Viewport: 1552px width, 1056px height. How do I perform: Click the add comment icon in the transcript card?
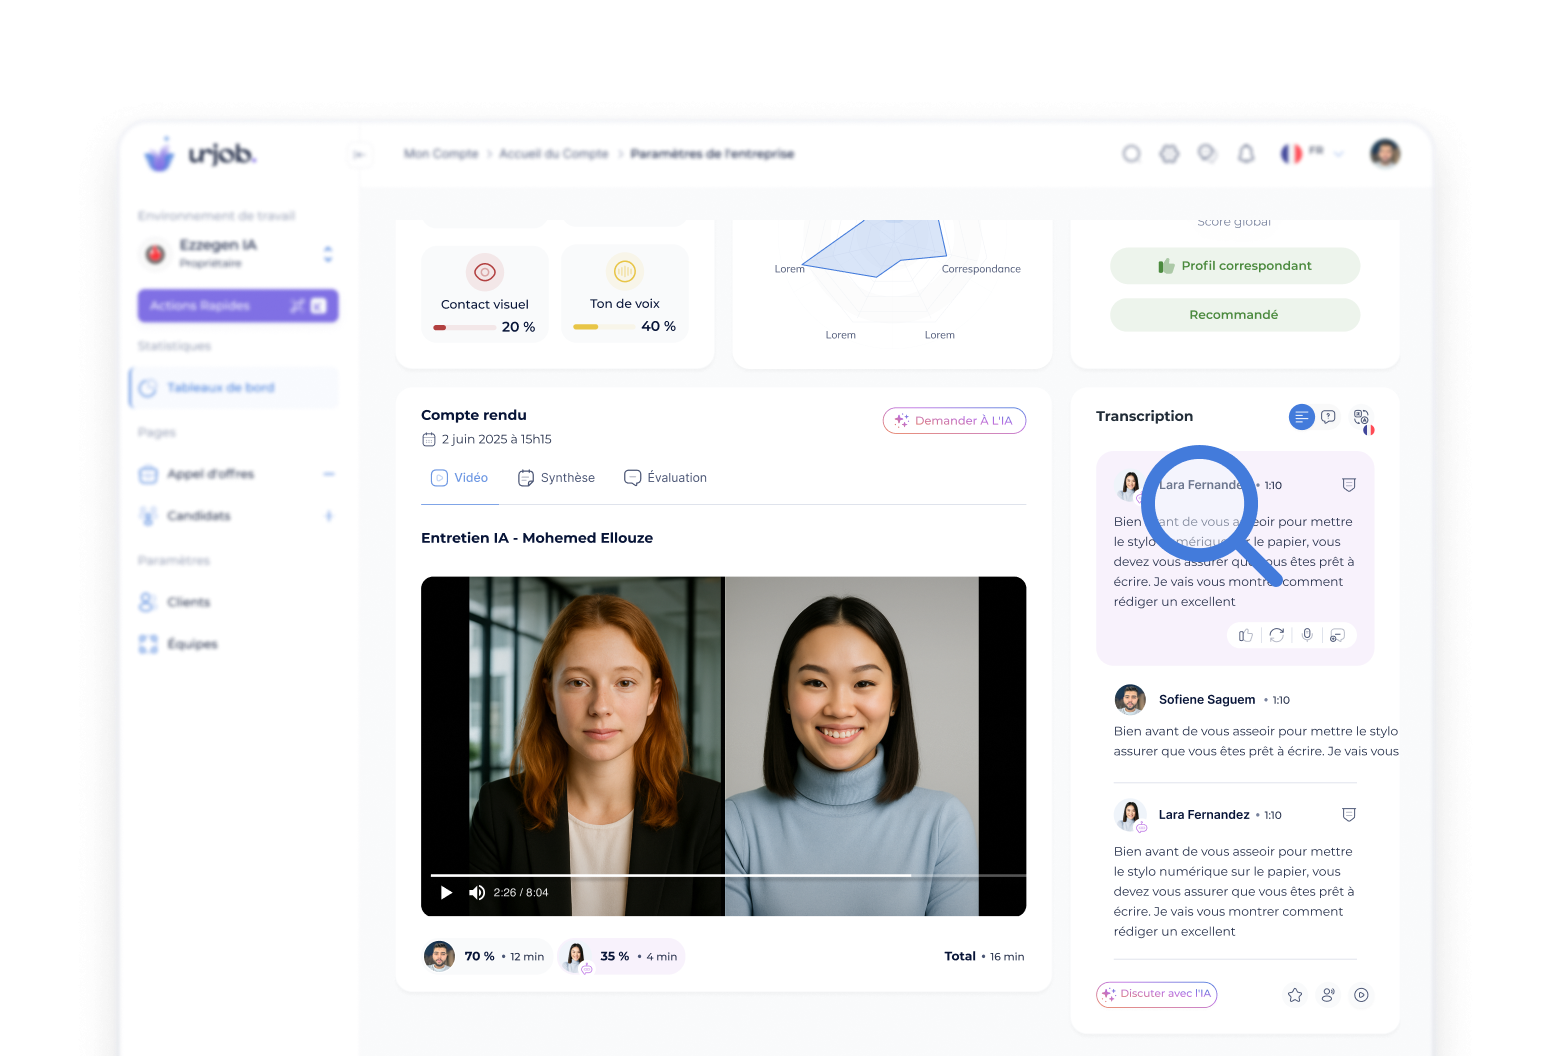1338,635
